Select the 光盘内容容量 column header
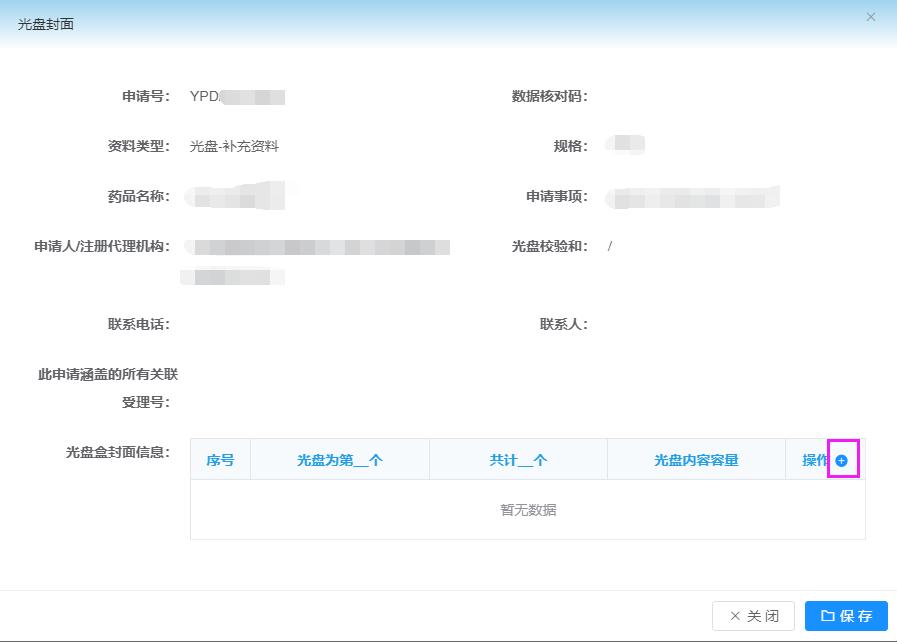Screen dimensions: 897x642 696,459
